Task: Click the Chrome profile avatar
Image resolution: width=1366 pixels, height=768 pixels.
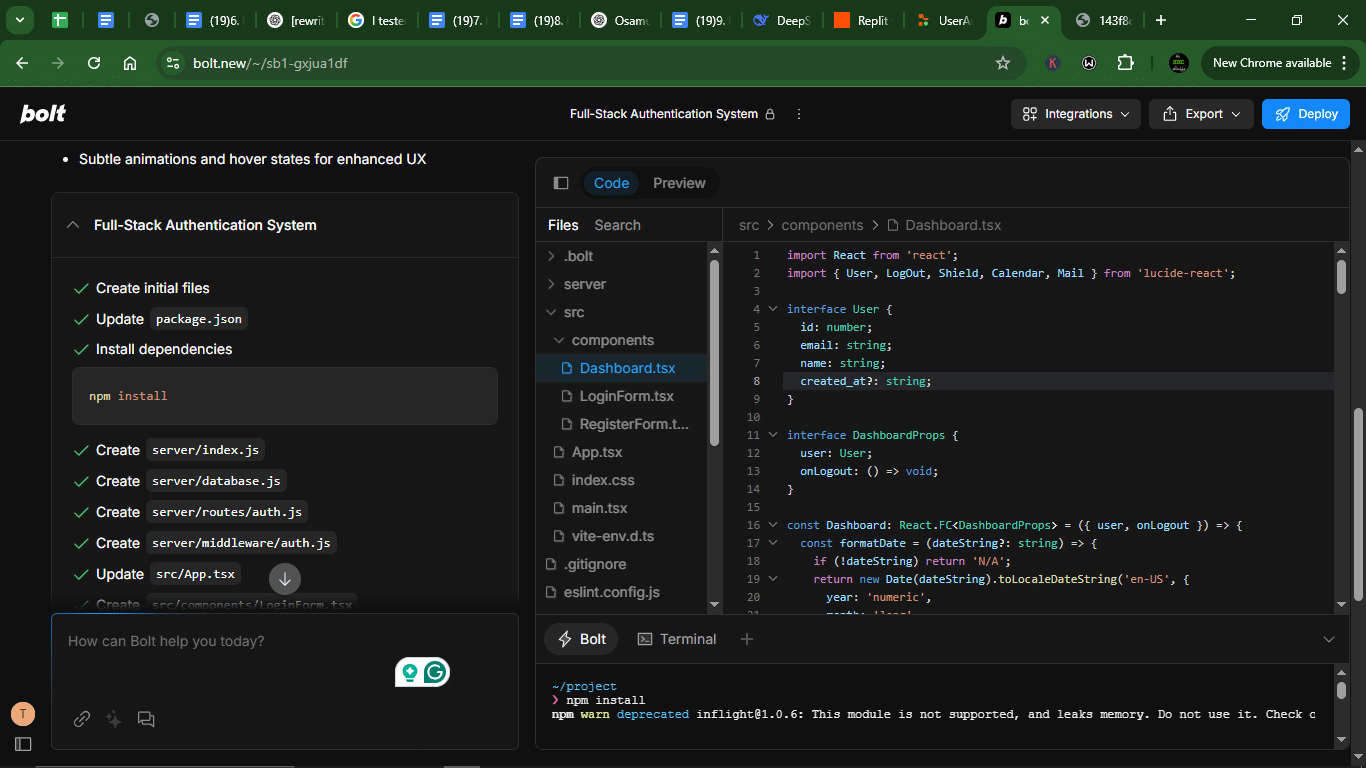Action: coord(1179,63)
